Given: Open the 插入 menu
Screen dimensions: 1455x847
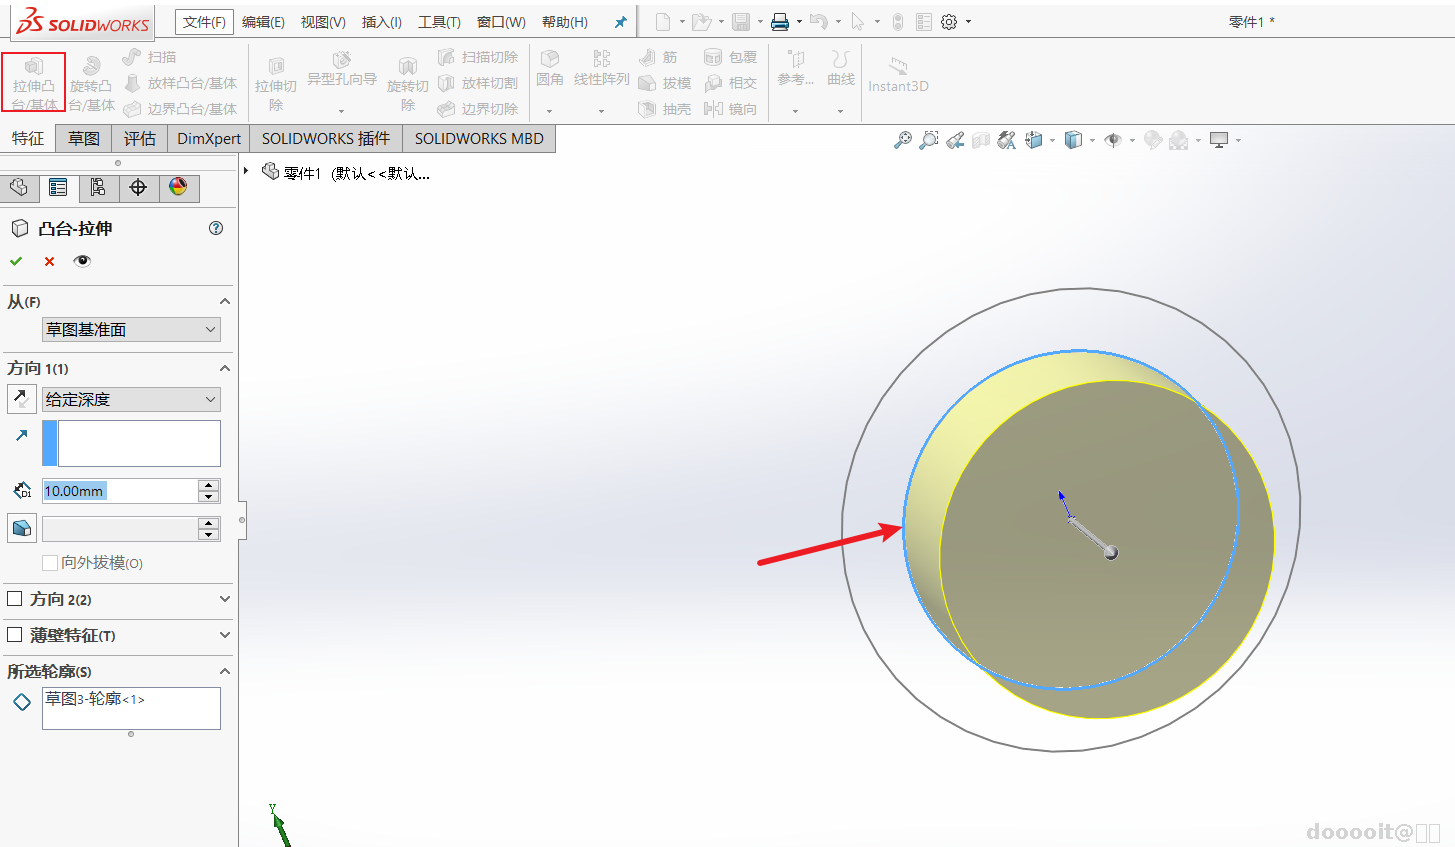Looking at the screenshot, I should coord(381,22).
